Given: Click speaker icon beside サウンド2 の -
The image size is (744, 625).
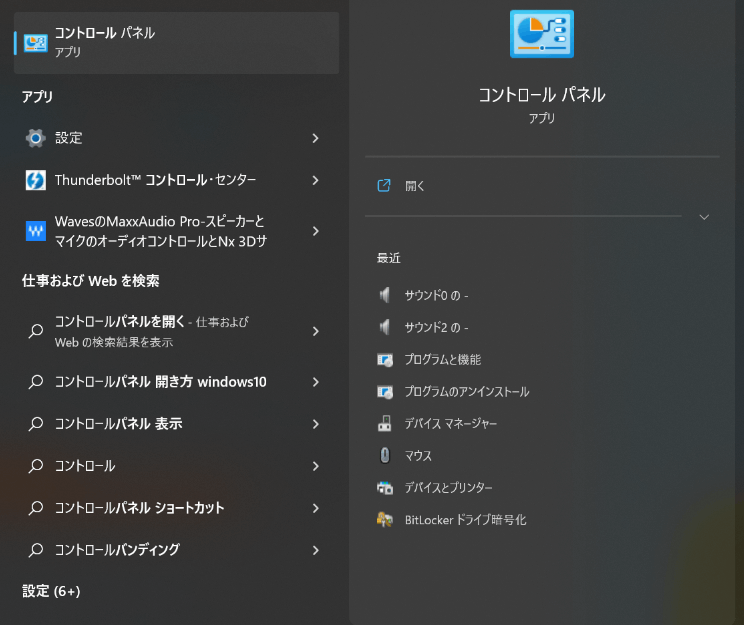Looking at the screenshot, I should point(385,327).
